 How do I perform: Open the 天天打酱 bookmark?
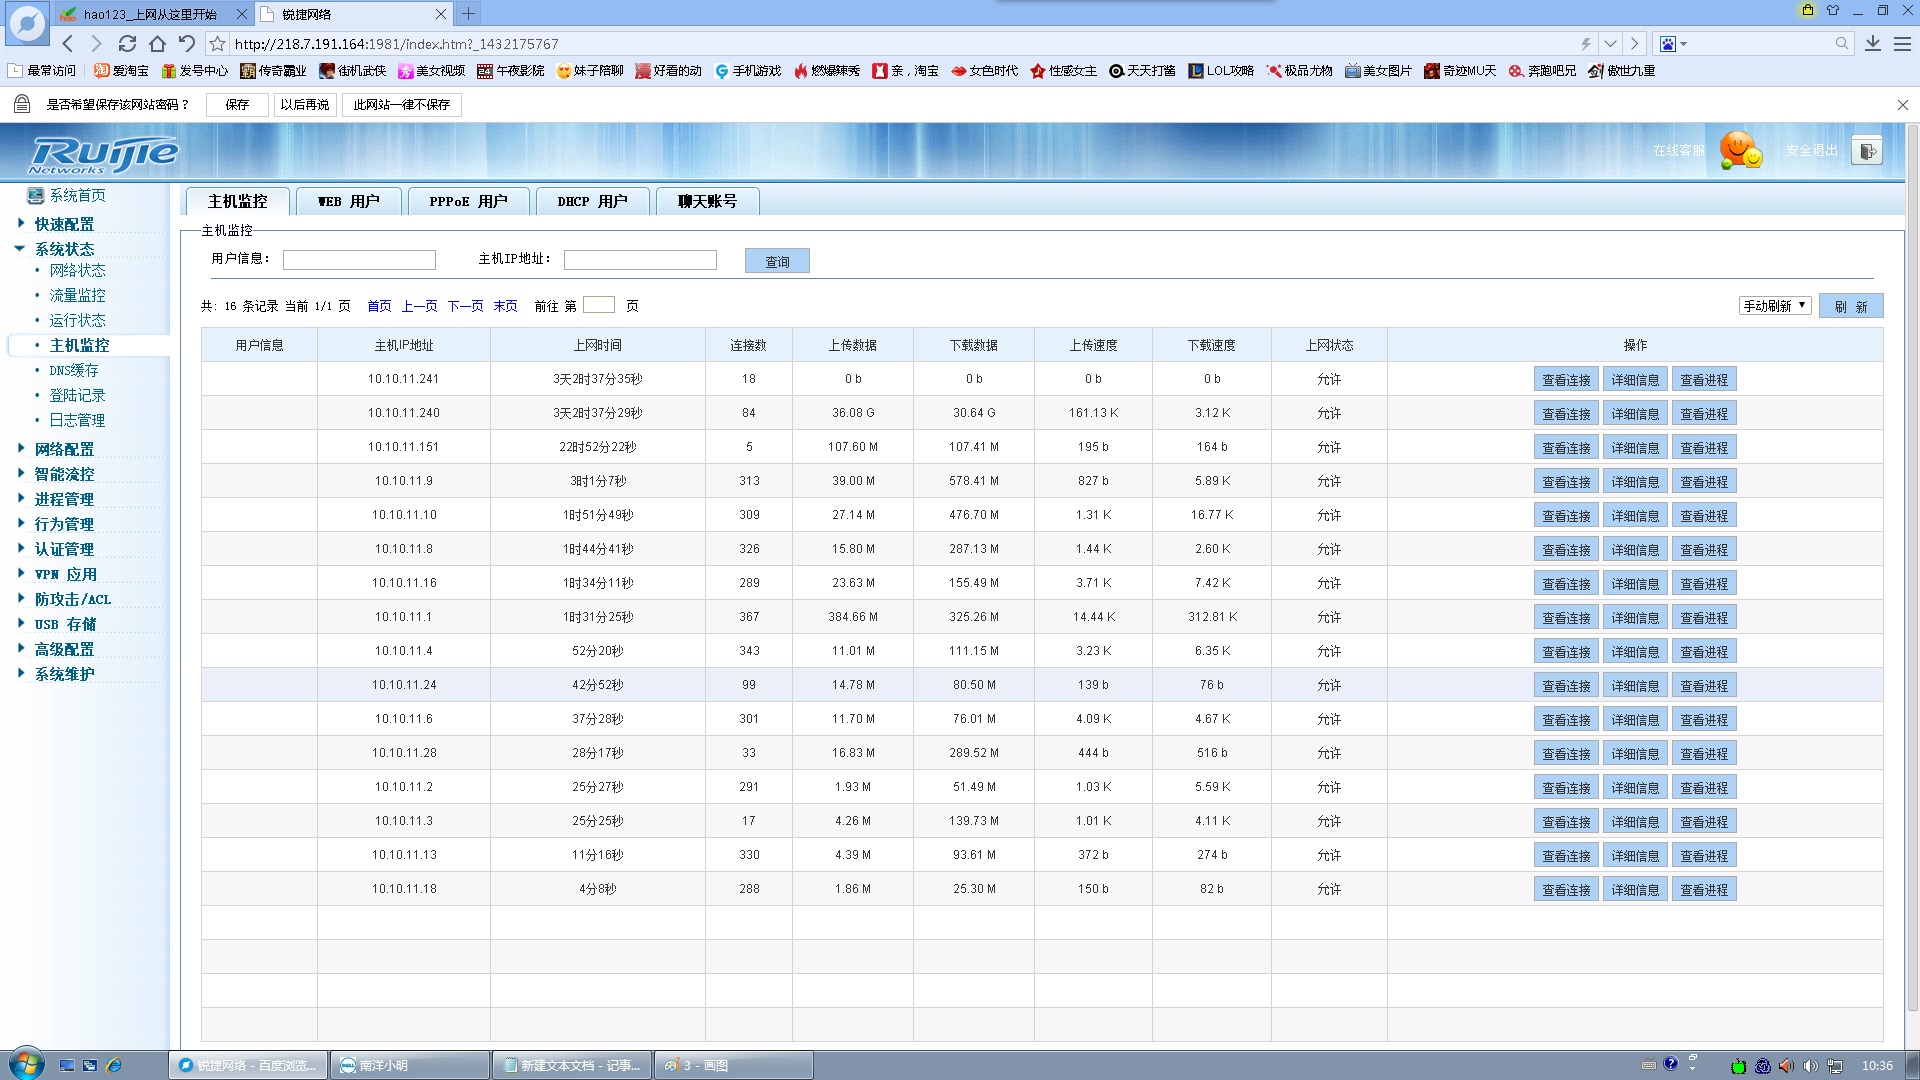click(1142, 71)
